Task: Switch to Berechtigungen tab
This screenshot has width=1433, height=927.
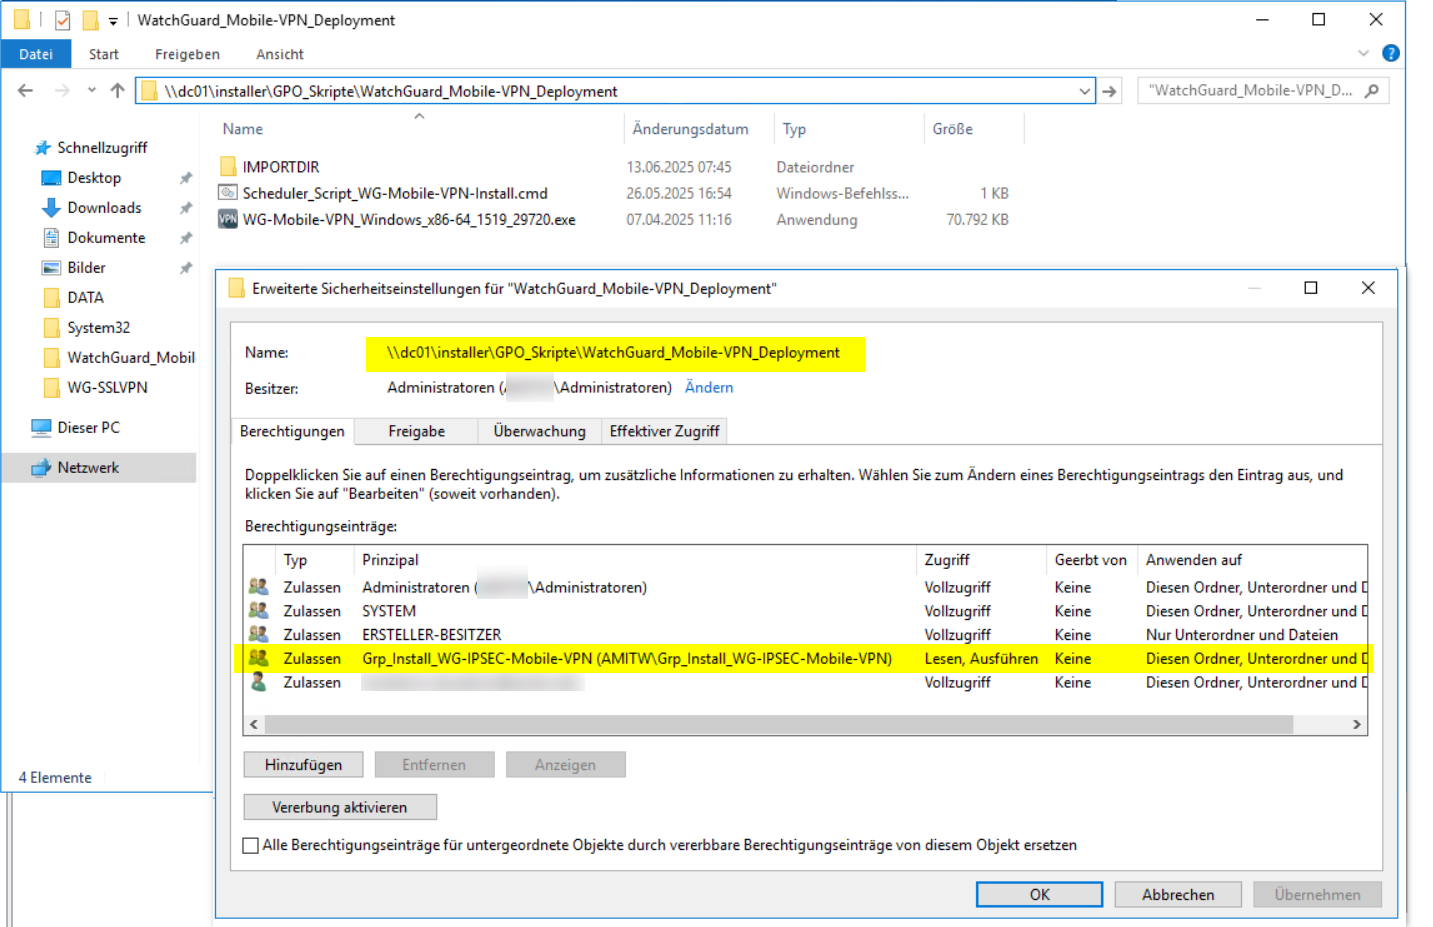Action: pos(292,431)
